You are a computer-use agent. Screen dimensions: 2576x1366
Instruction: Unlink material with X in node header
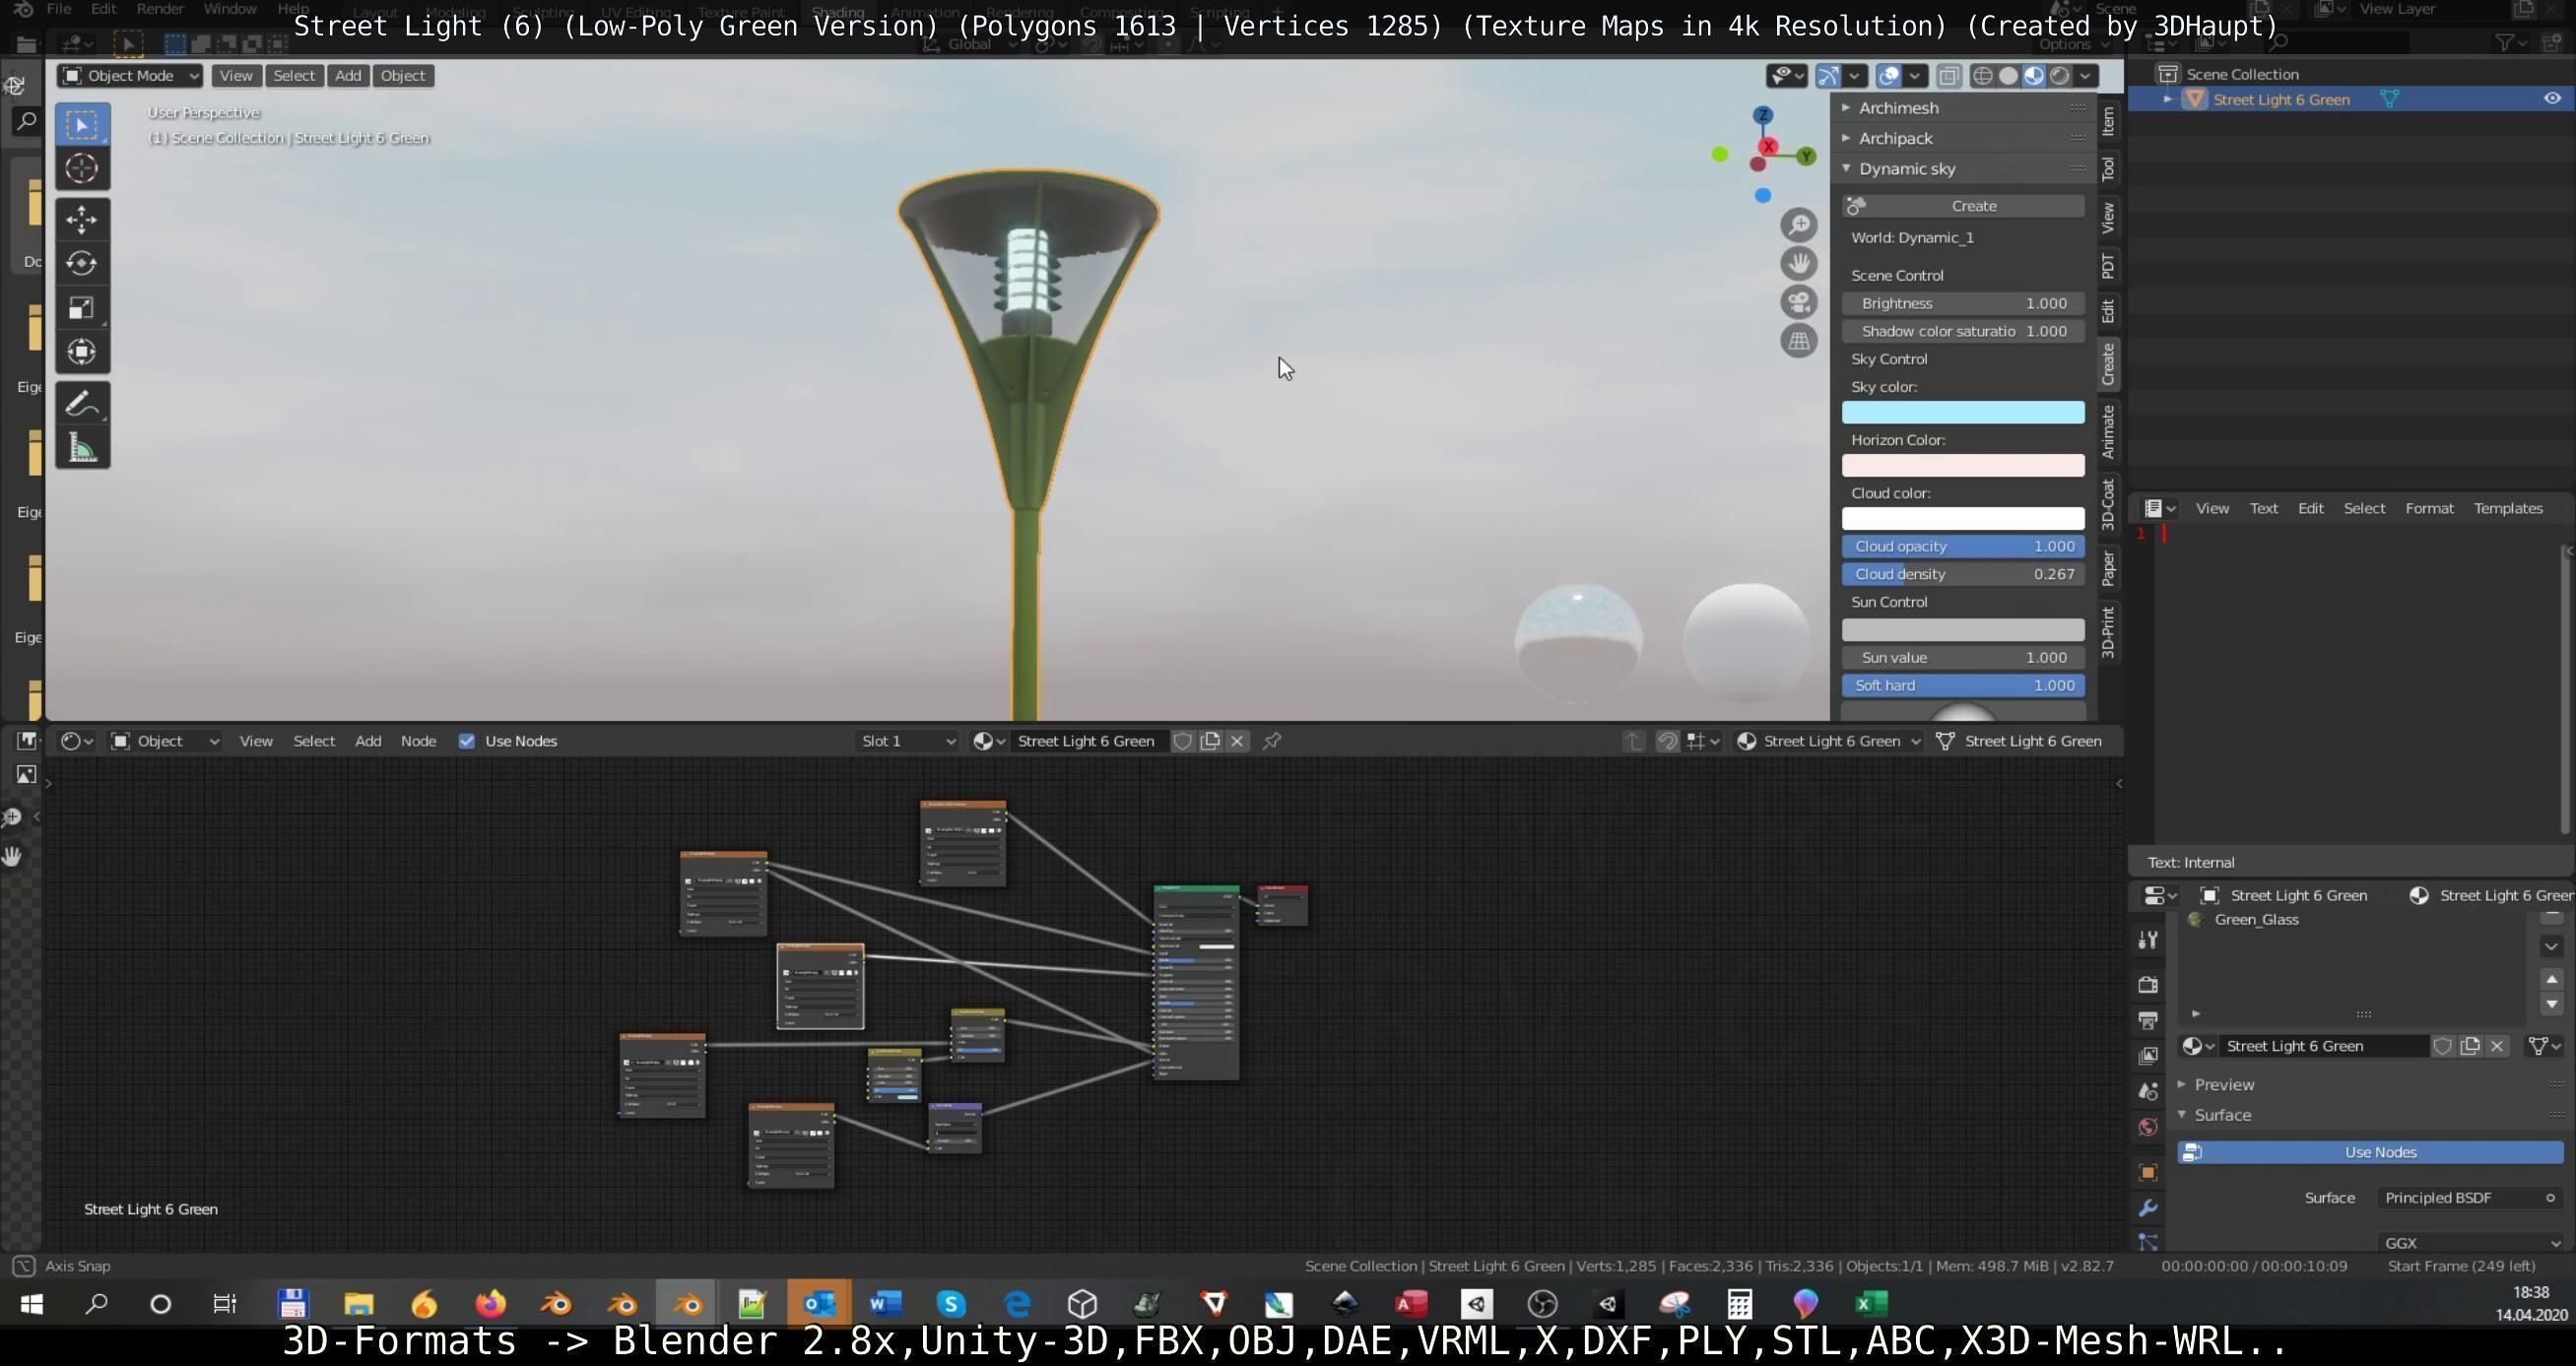[x=1237, y=741]
